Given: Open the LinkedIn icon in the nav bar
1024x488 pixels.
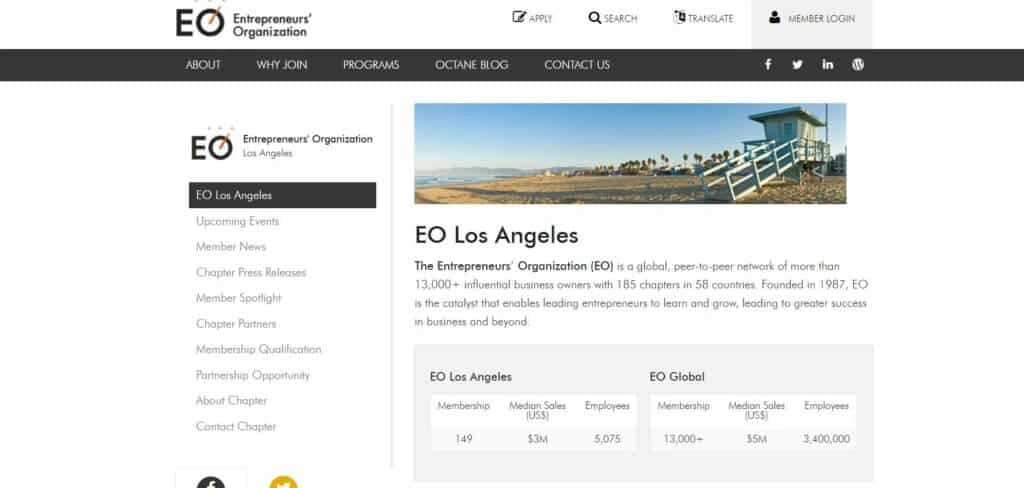Looking at the screenshot, I should point(827,64).
